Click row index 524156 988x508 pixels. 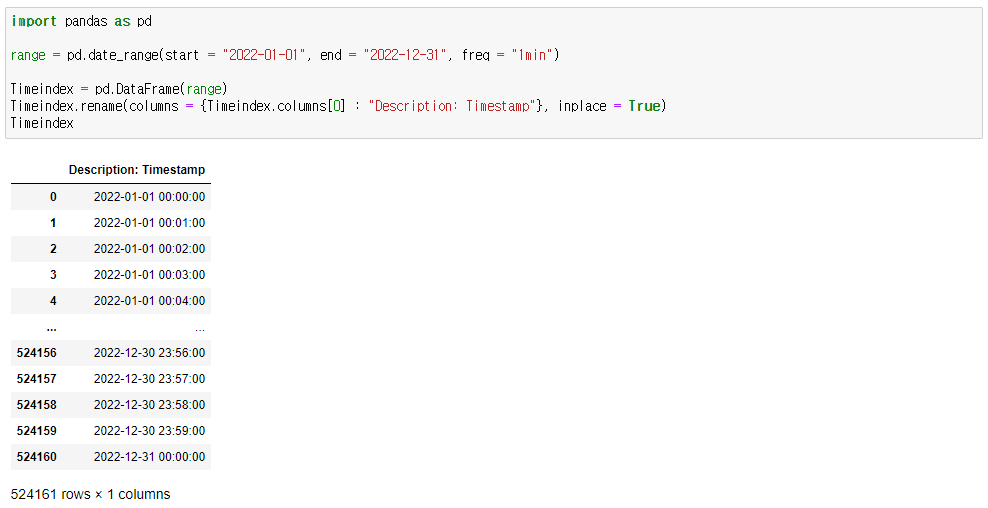pos(37,353)
